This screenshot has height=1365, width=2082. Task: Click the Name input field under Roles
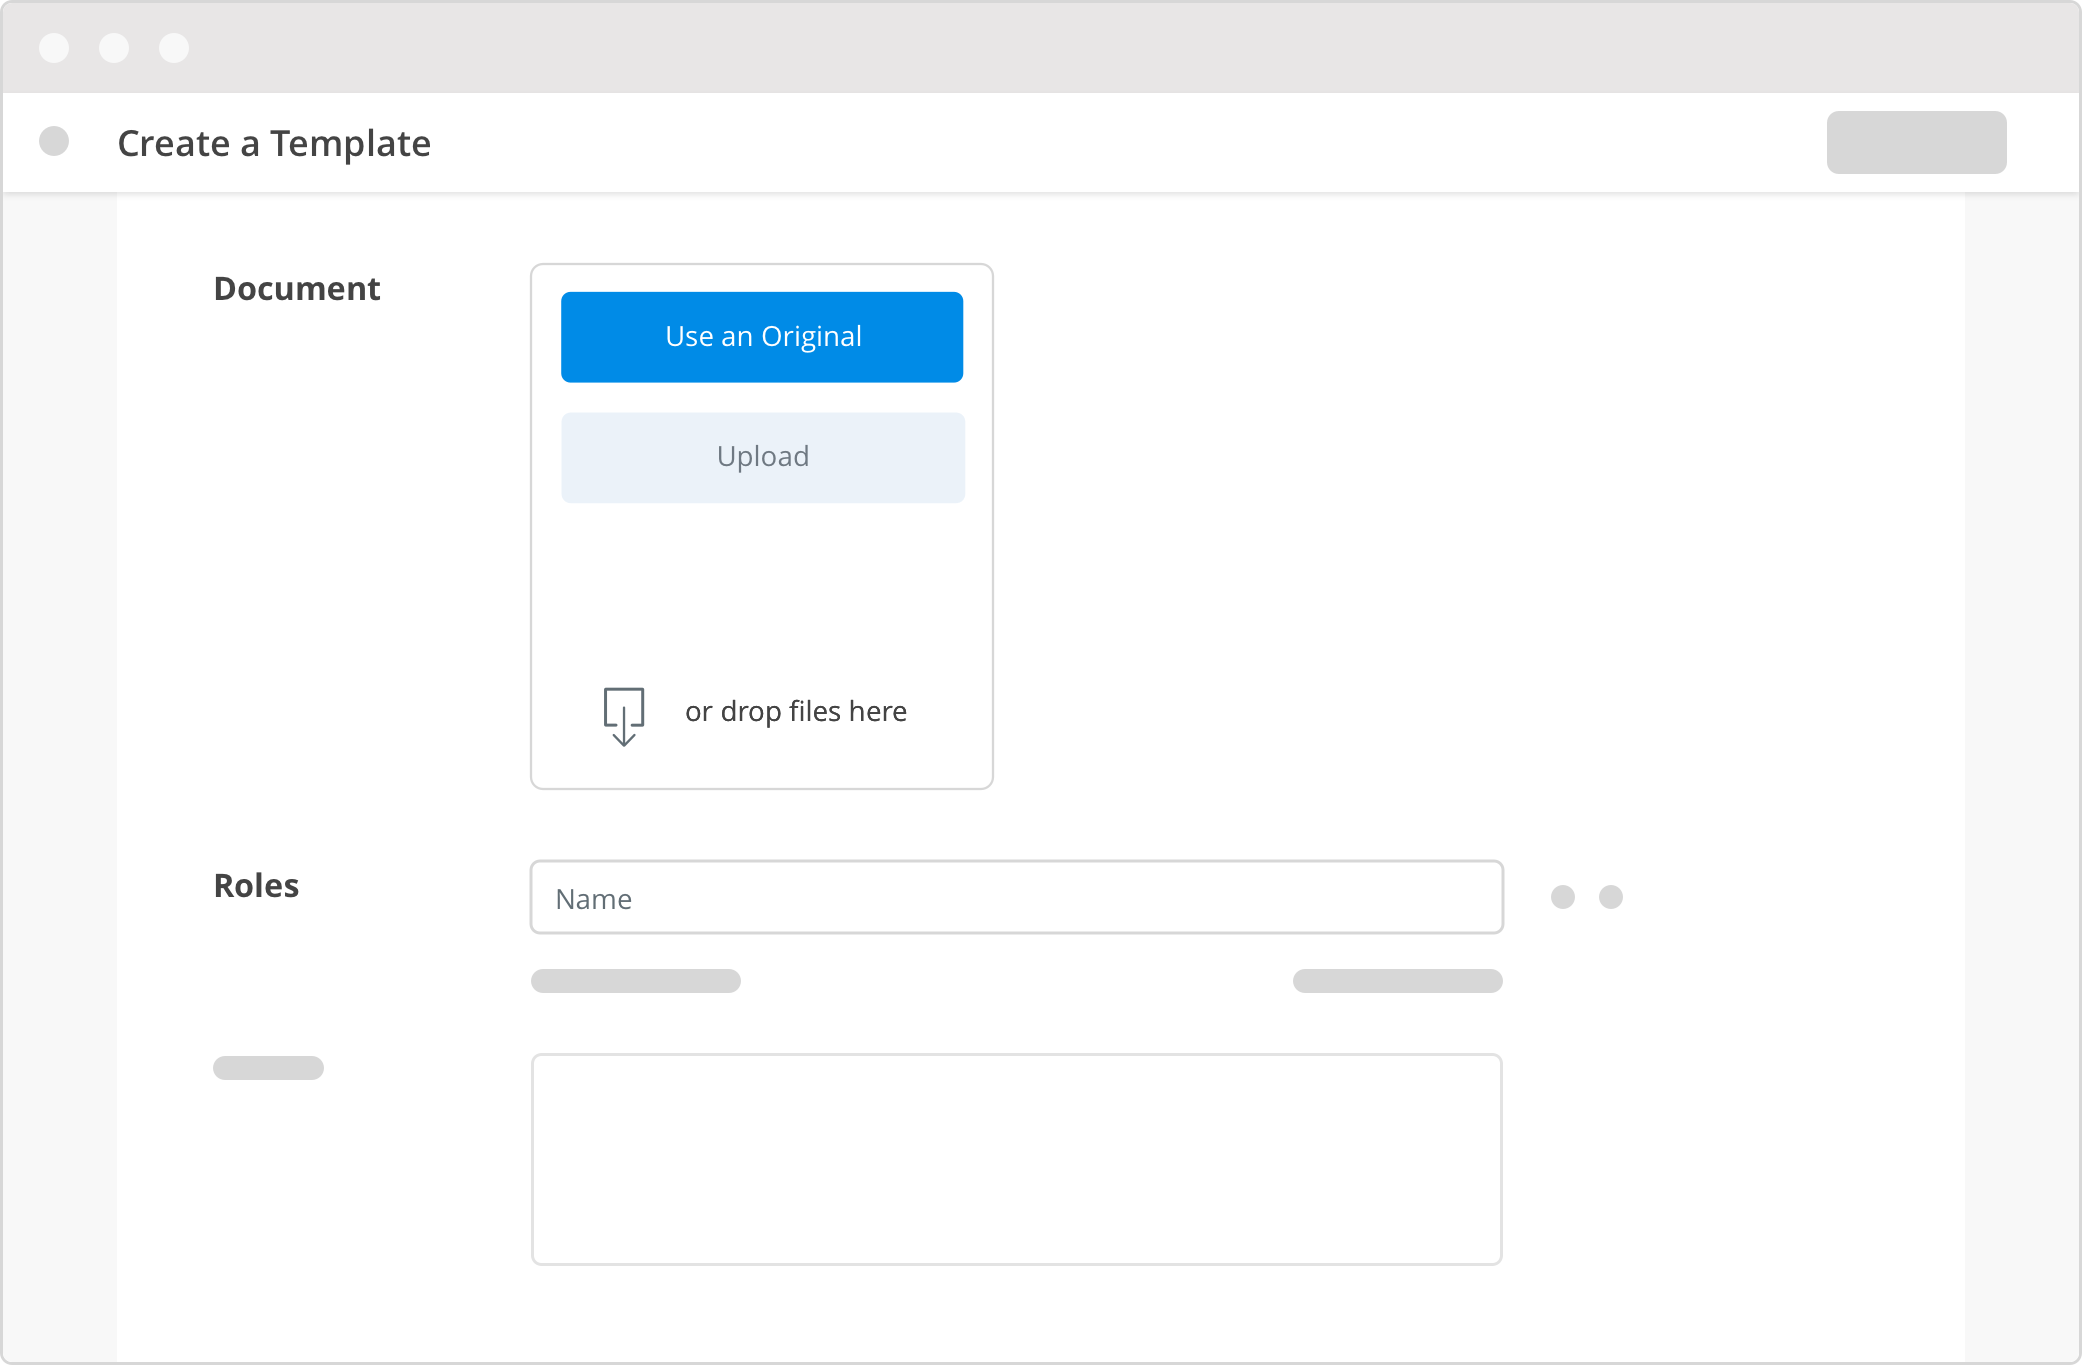coord(1017,897)
